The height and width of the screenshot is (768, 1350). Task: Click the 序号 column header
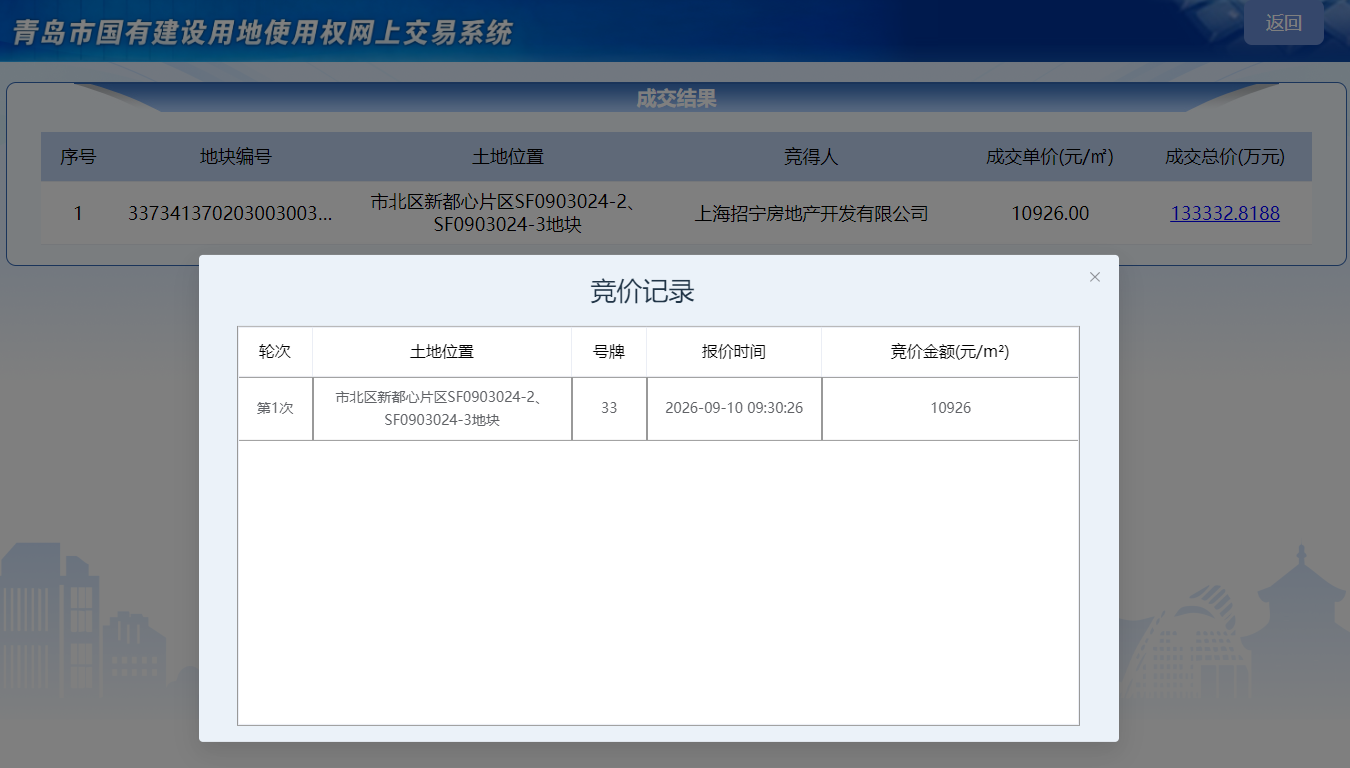point(78,157)
